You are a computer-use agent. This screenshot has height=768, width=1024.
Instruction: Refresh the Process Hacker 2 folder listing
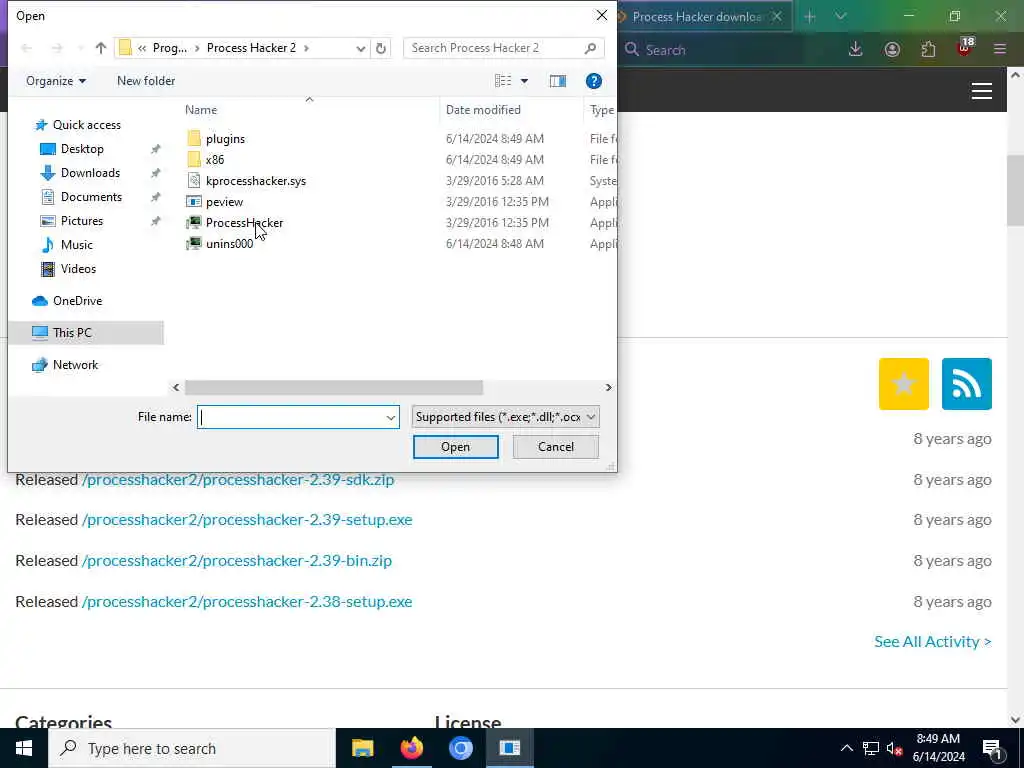click(381, 48)
